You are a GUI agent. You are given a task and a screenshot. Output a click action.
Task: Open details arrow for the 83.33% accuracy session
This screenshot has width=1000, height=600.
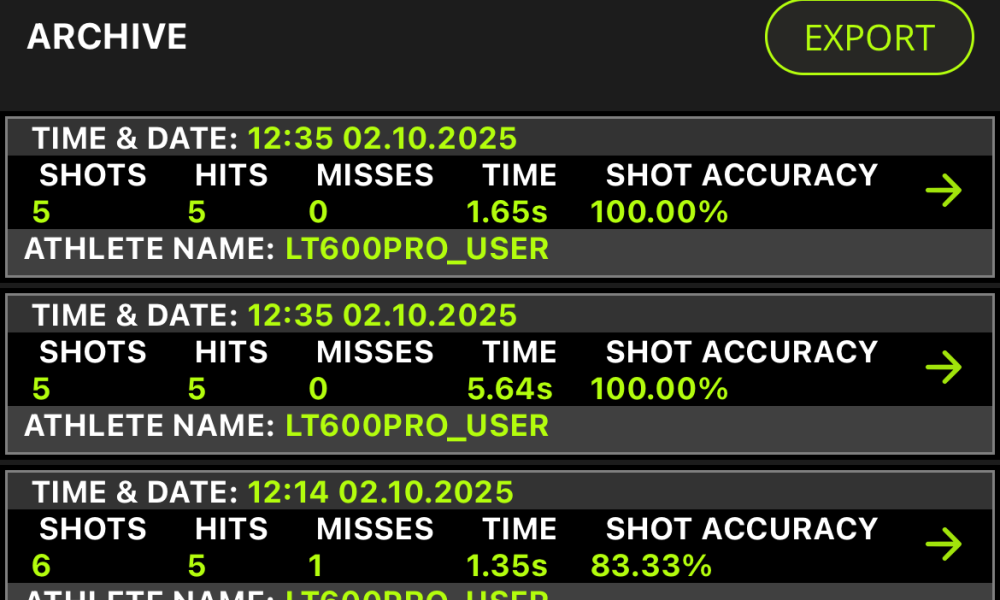tap(943, 544)
